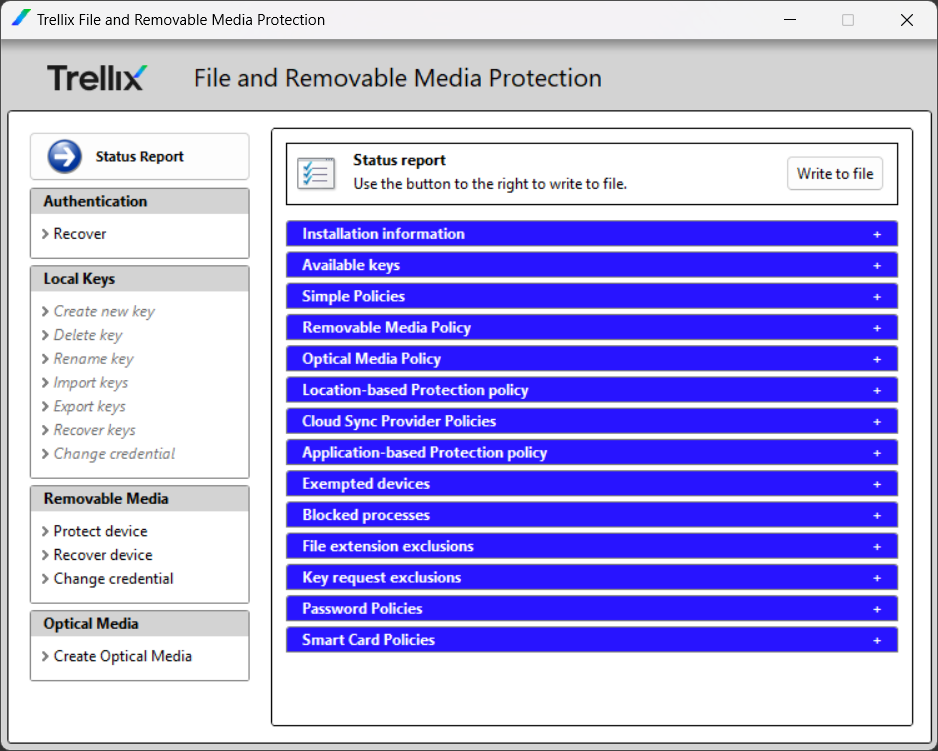Click the plus icon on Exempted devices
The image size is (938, 751).
click(877, 484)
